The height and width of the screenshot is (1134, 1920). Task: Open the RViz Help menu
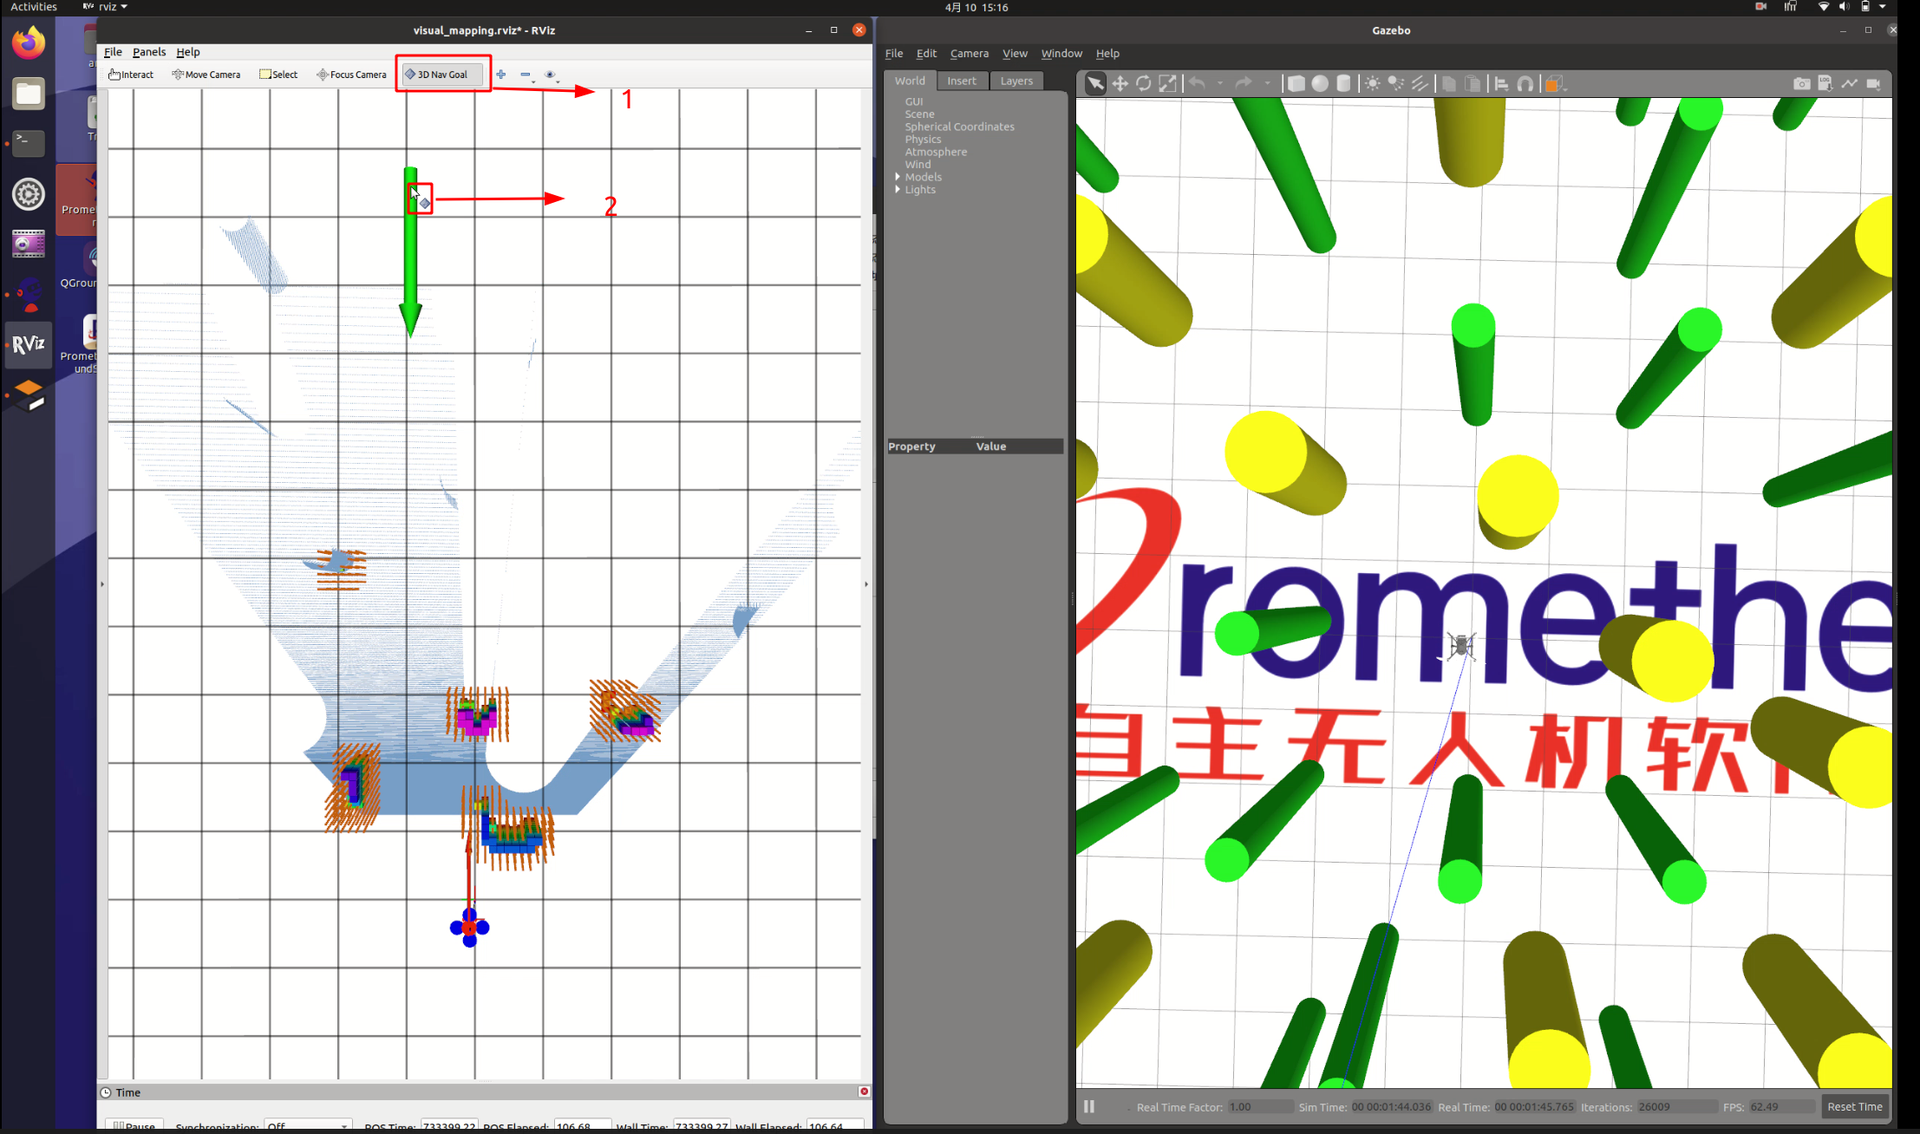[x=188, y=52]
